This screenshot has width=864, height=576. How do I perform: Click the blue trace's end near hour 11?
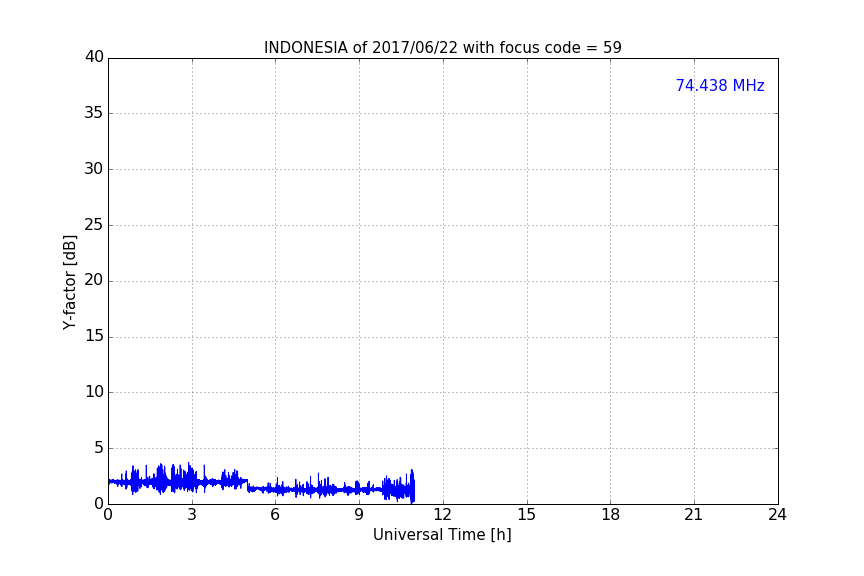tap(412, 487)
